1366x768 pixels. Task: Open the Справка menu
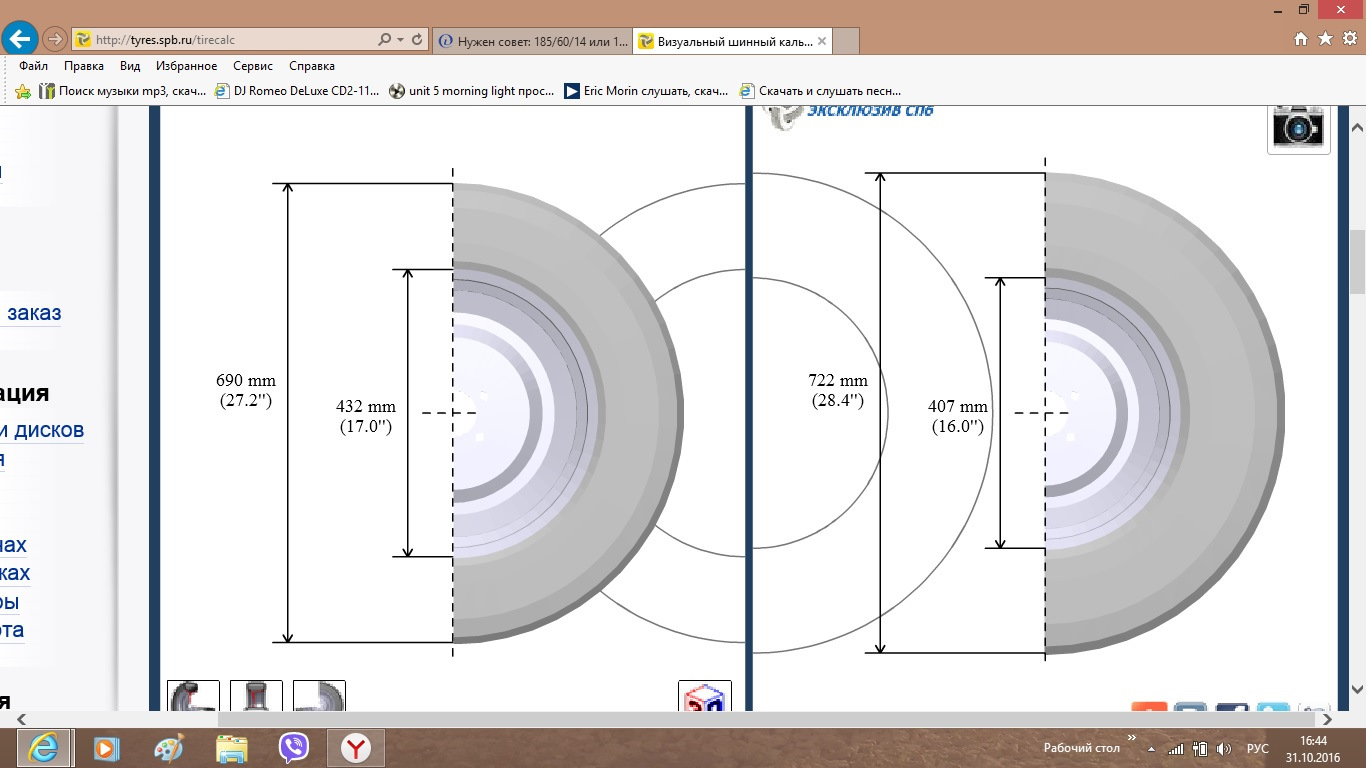point(312,66)
